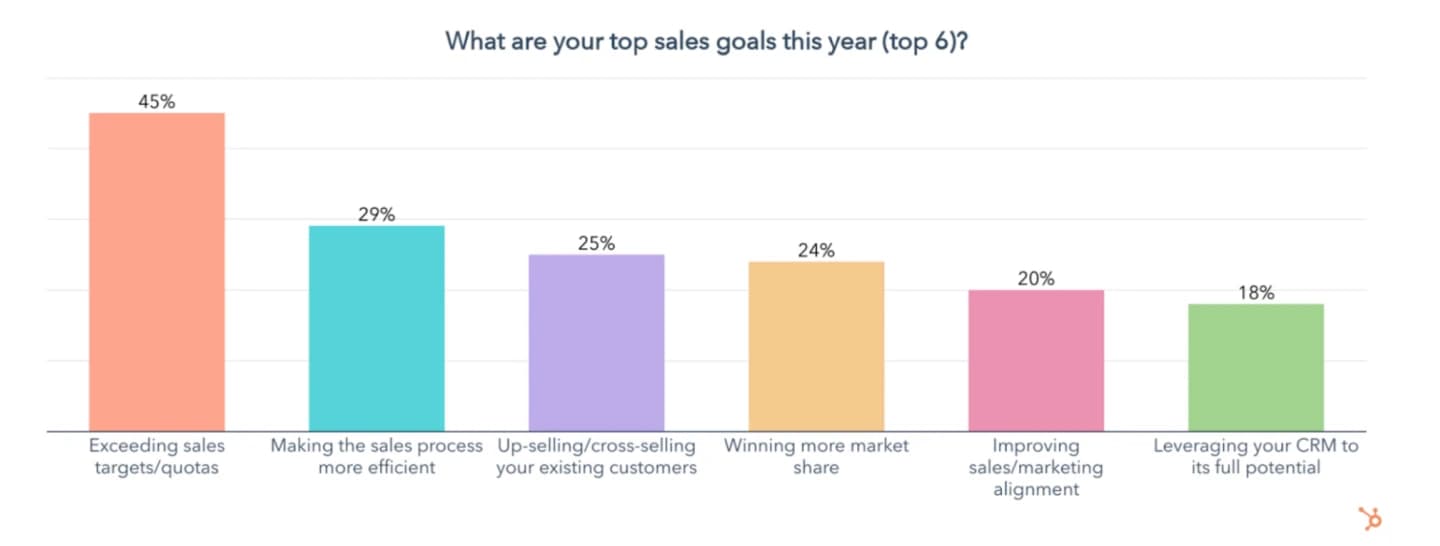Click the purple up-selling/cross-selling bar
This screenshot has height=546, width=1440.
pyautogui.click(x=596, y=343)
